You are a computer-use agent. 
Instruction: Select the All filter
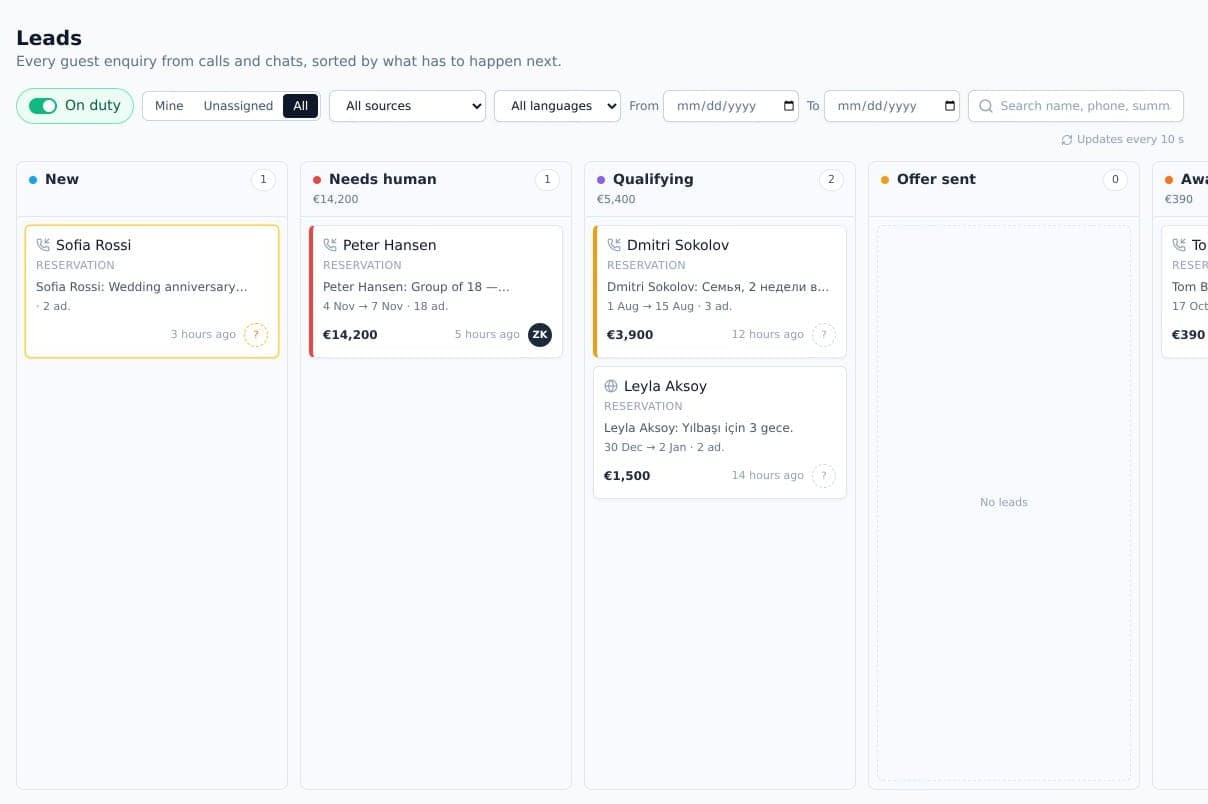[x=301, y=106]
